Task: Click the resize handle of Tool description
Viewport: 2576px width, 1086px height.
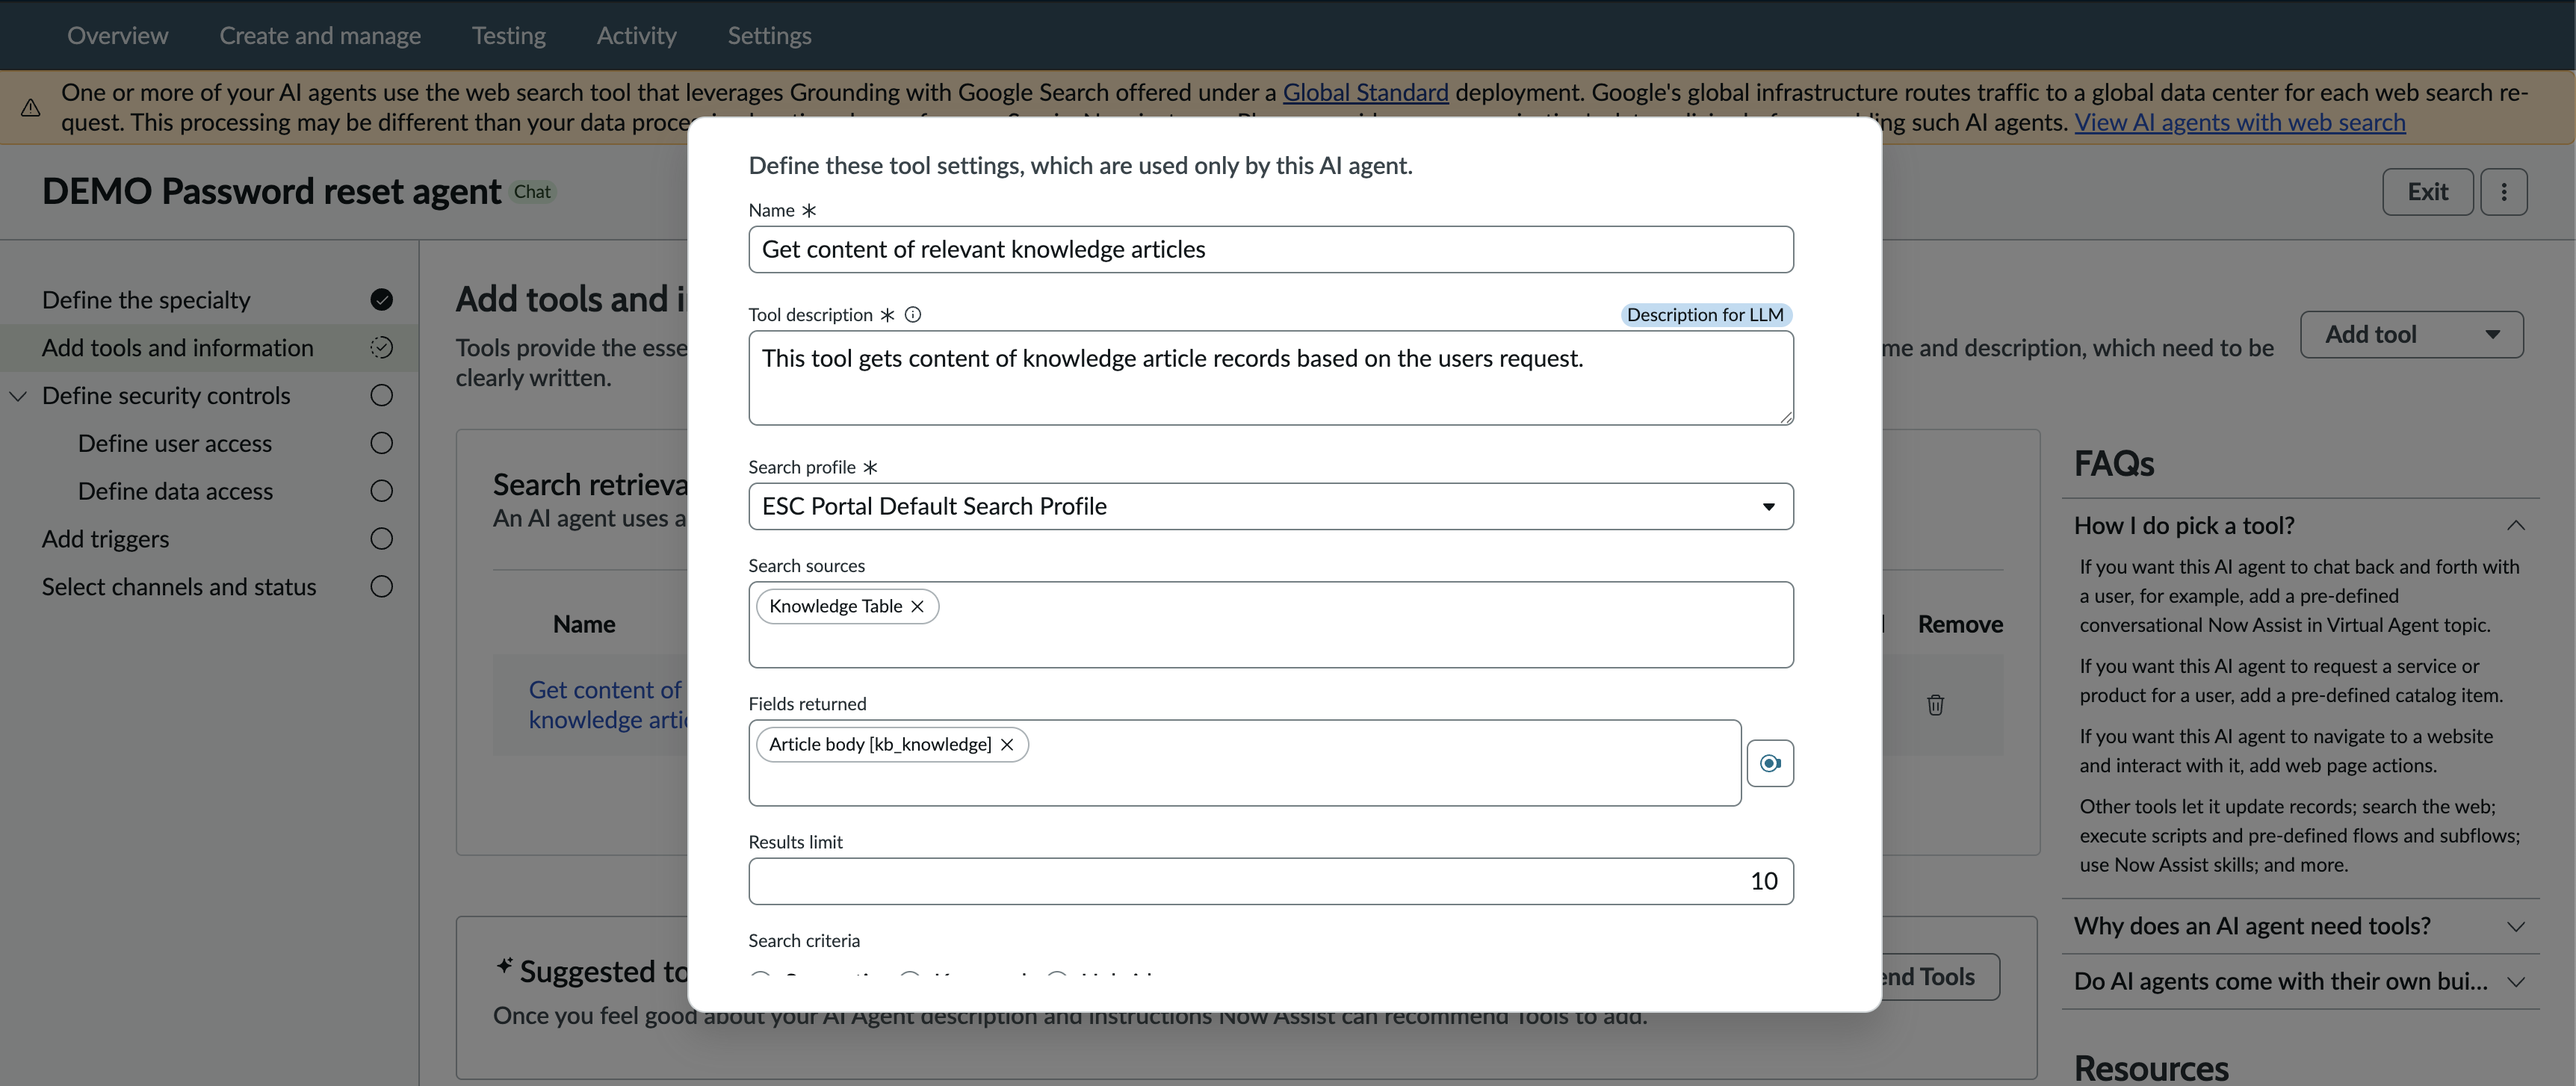Action: [x=1786, y=418]
